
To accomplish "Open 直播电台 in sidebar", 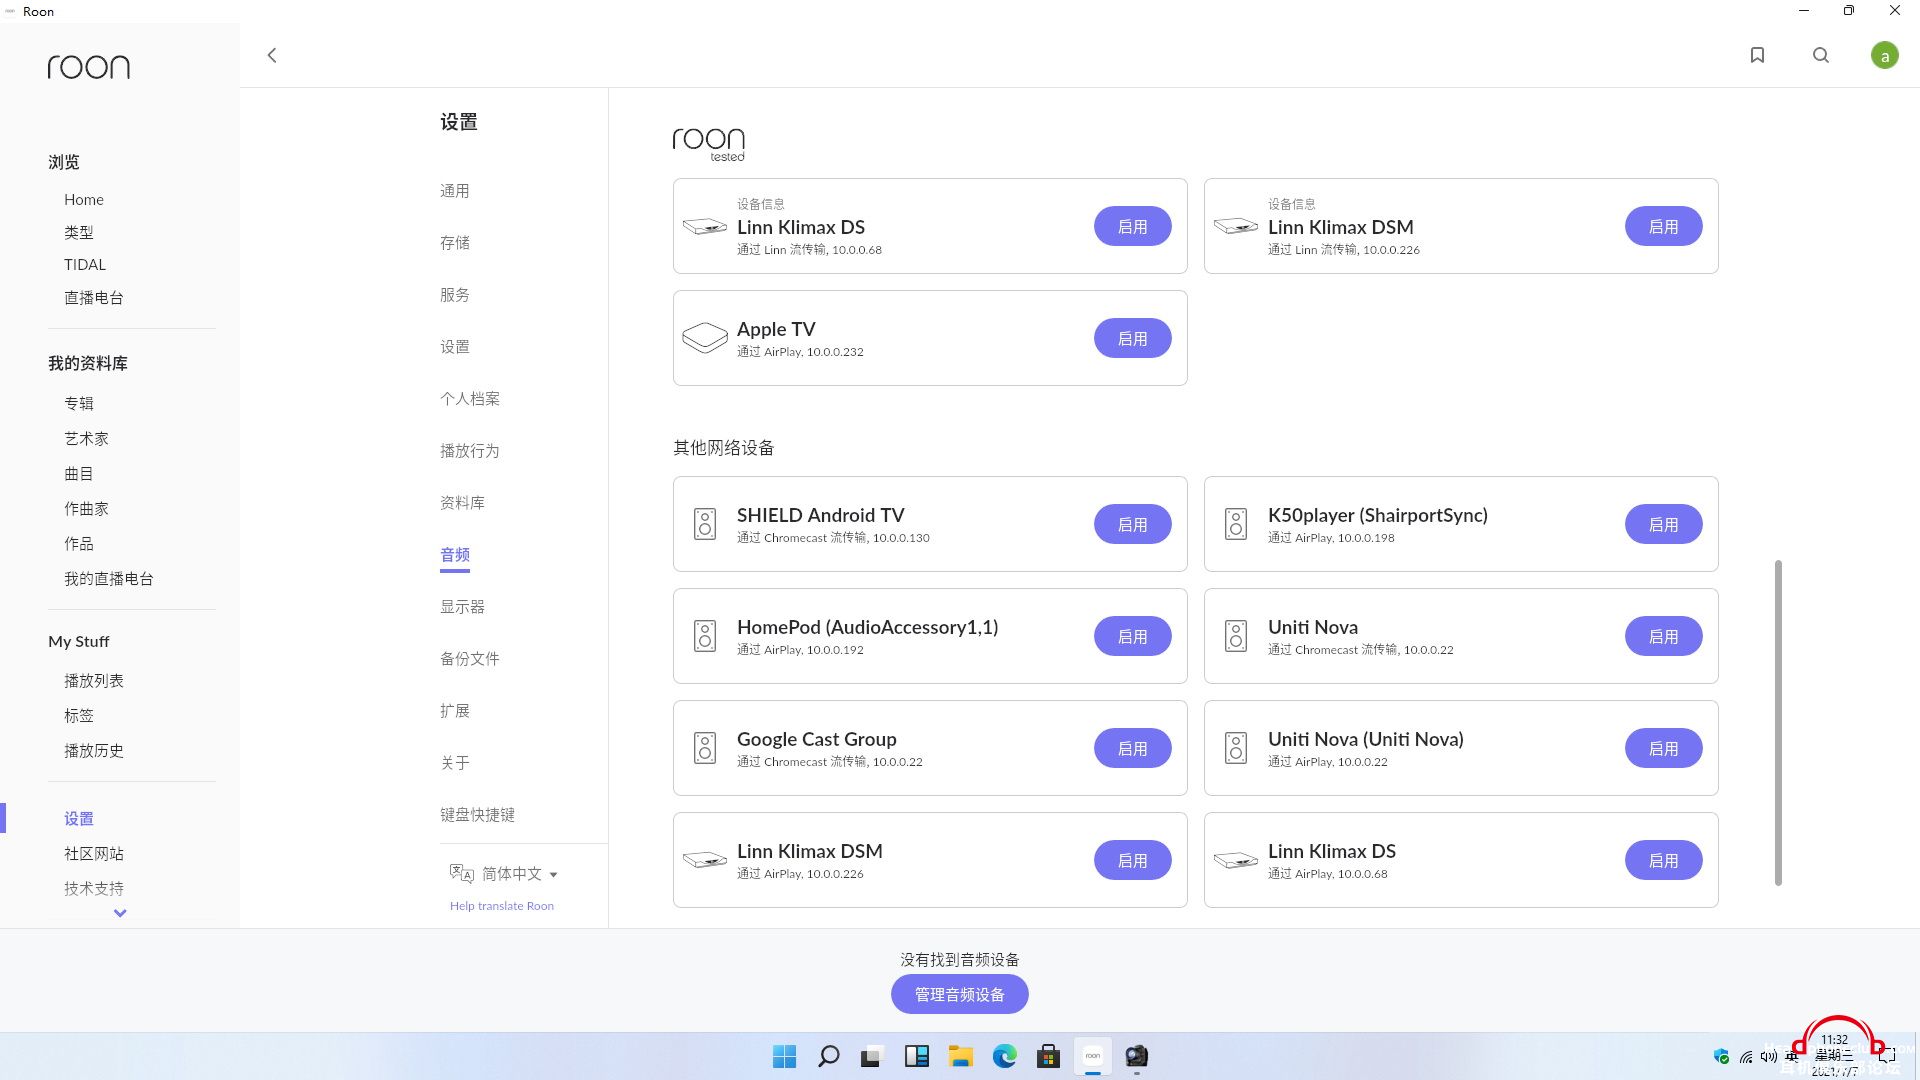I will coord(94,298).
